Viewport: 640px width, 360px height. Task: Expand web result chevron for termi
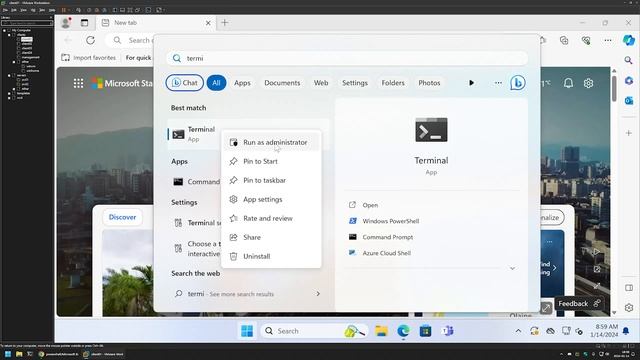318,293
